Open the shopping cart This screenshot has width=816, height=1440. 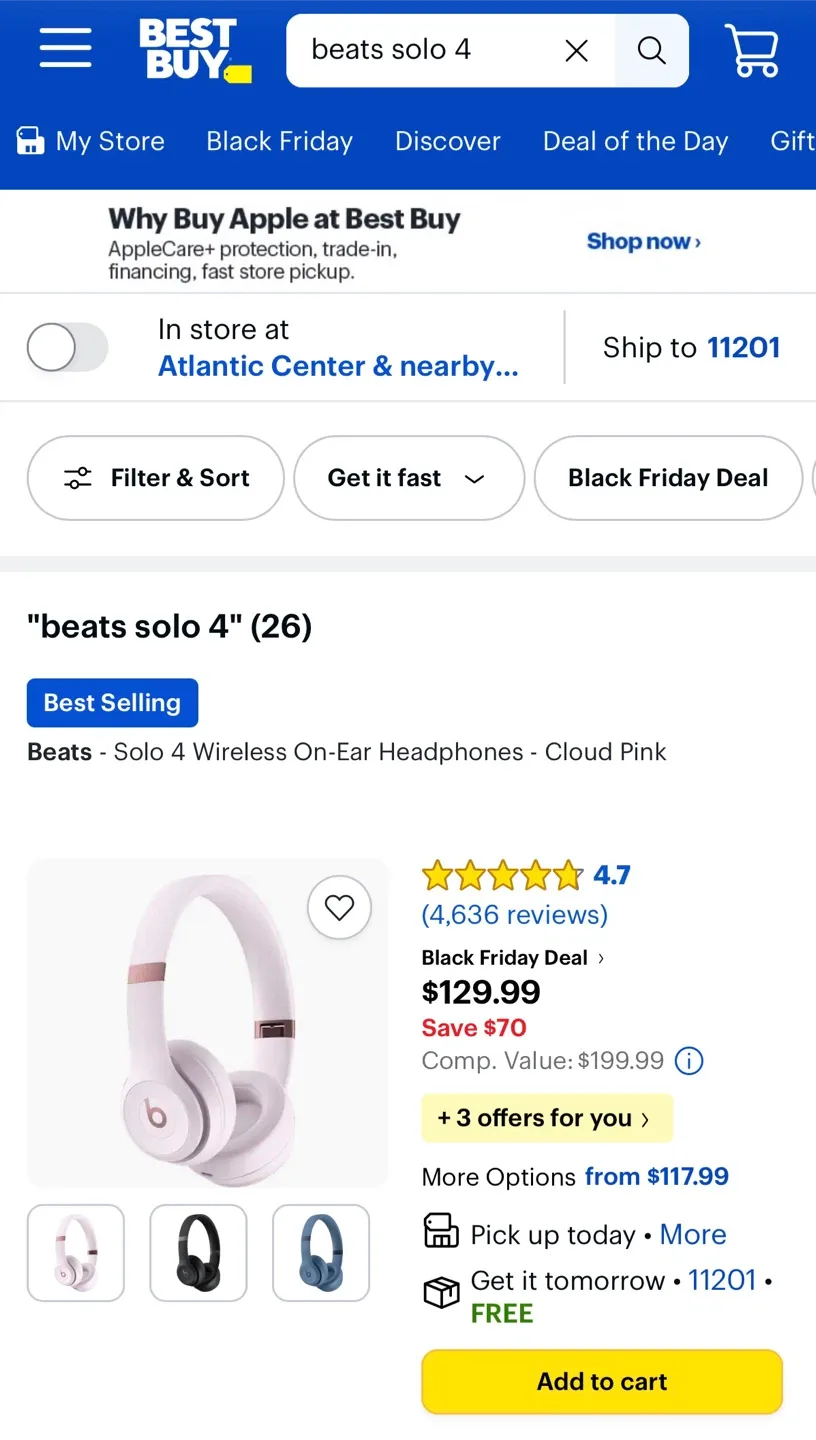(x=752, y=48)
